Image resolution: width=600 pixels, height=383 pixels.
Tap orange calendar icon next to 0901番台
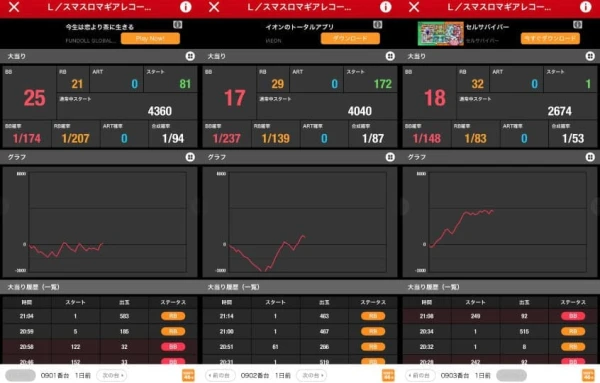click(x=188, y=375)
